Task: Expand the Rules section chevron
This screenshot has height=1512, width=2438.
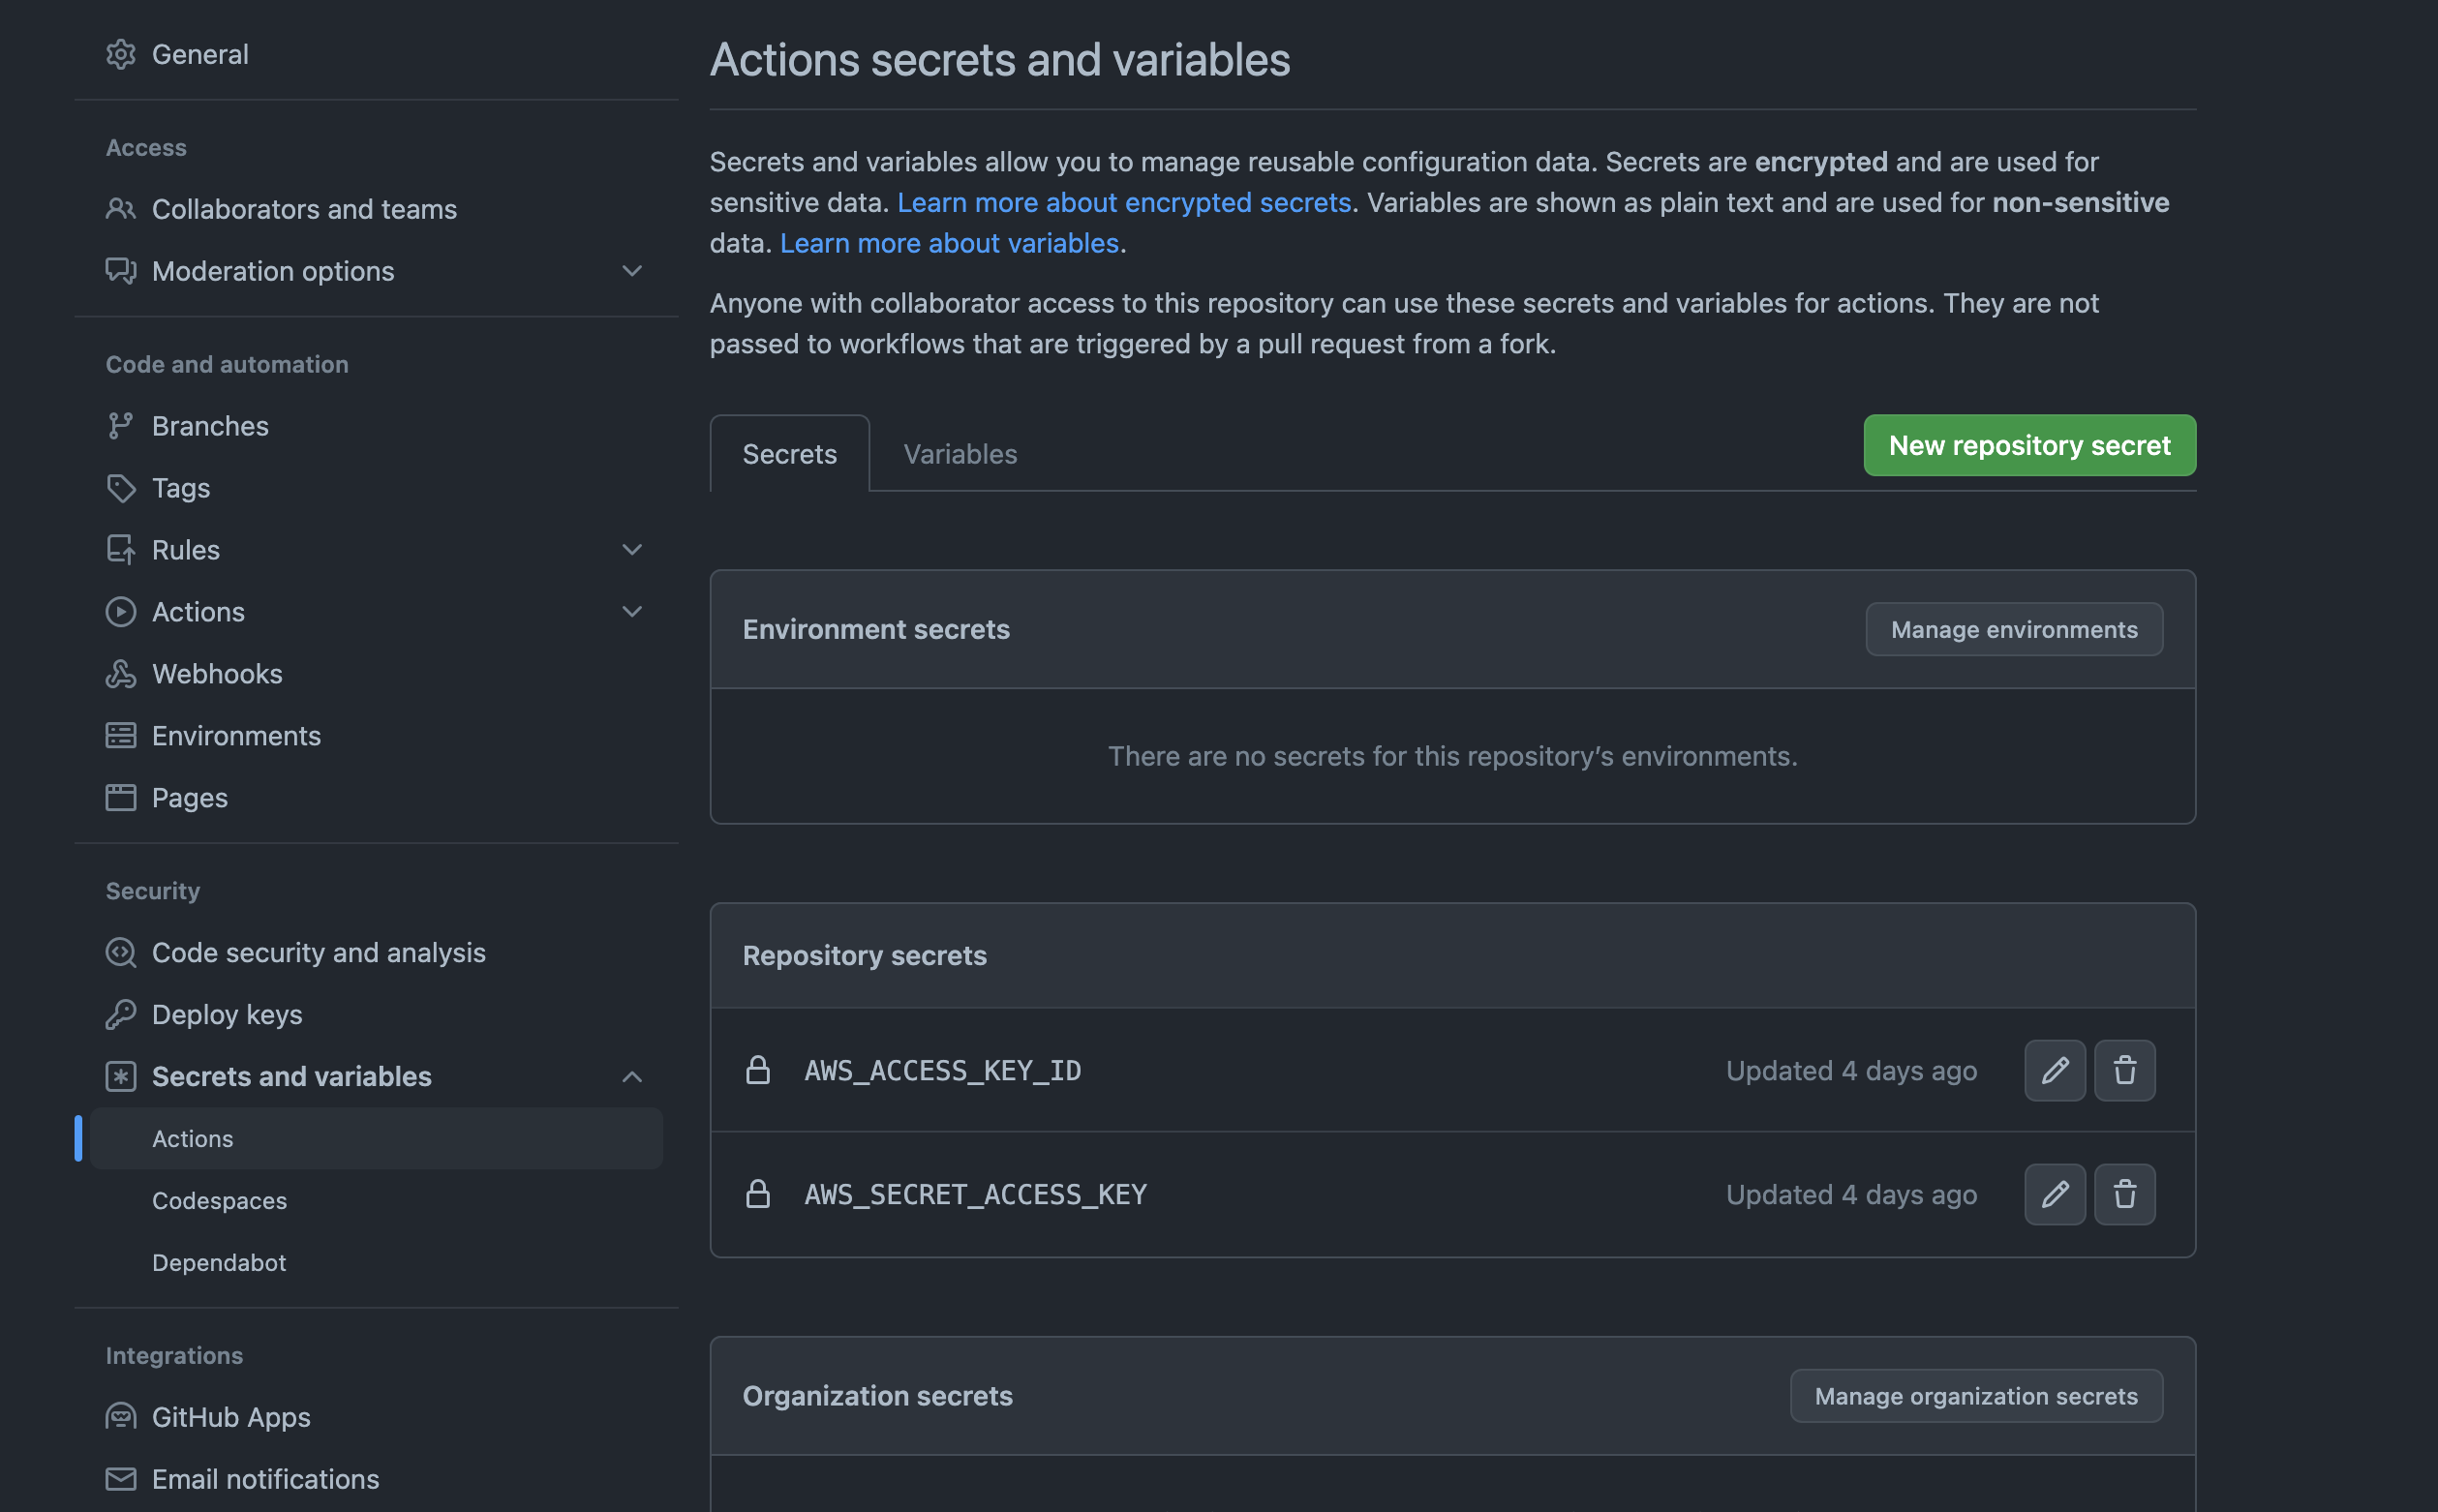Action: click(632, 550)
